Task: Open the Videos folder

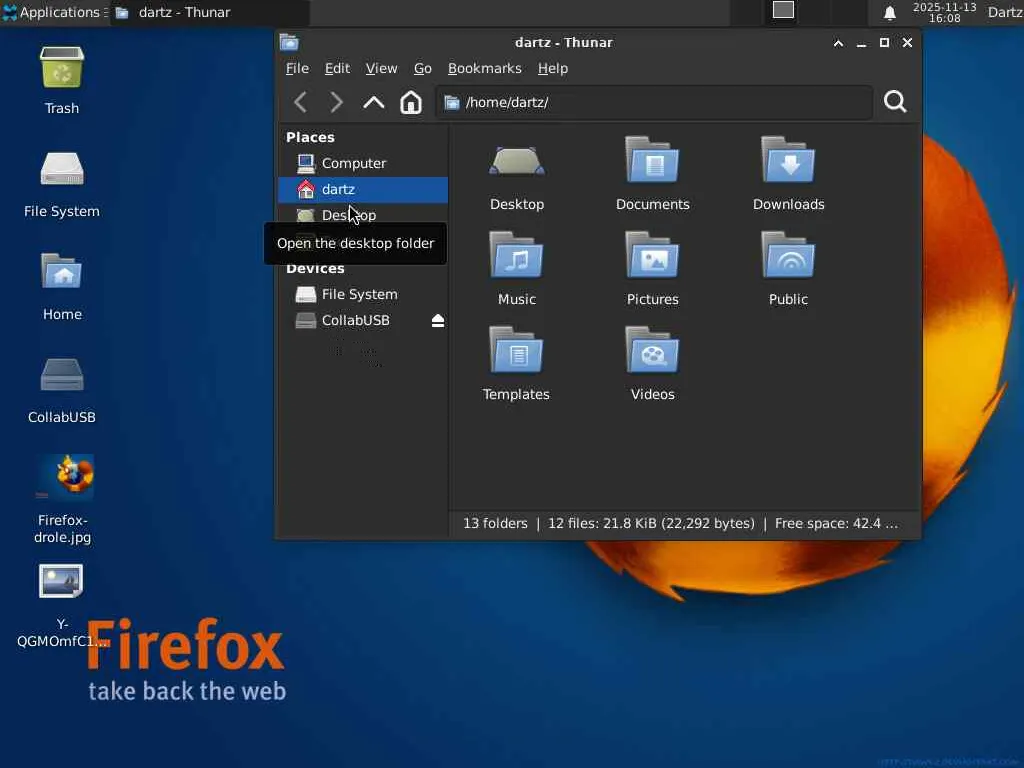Action: 652,364
